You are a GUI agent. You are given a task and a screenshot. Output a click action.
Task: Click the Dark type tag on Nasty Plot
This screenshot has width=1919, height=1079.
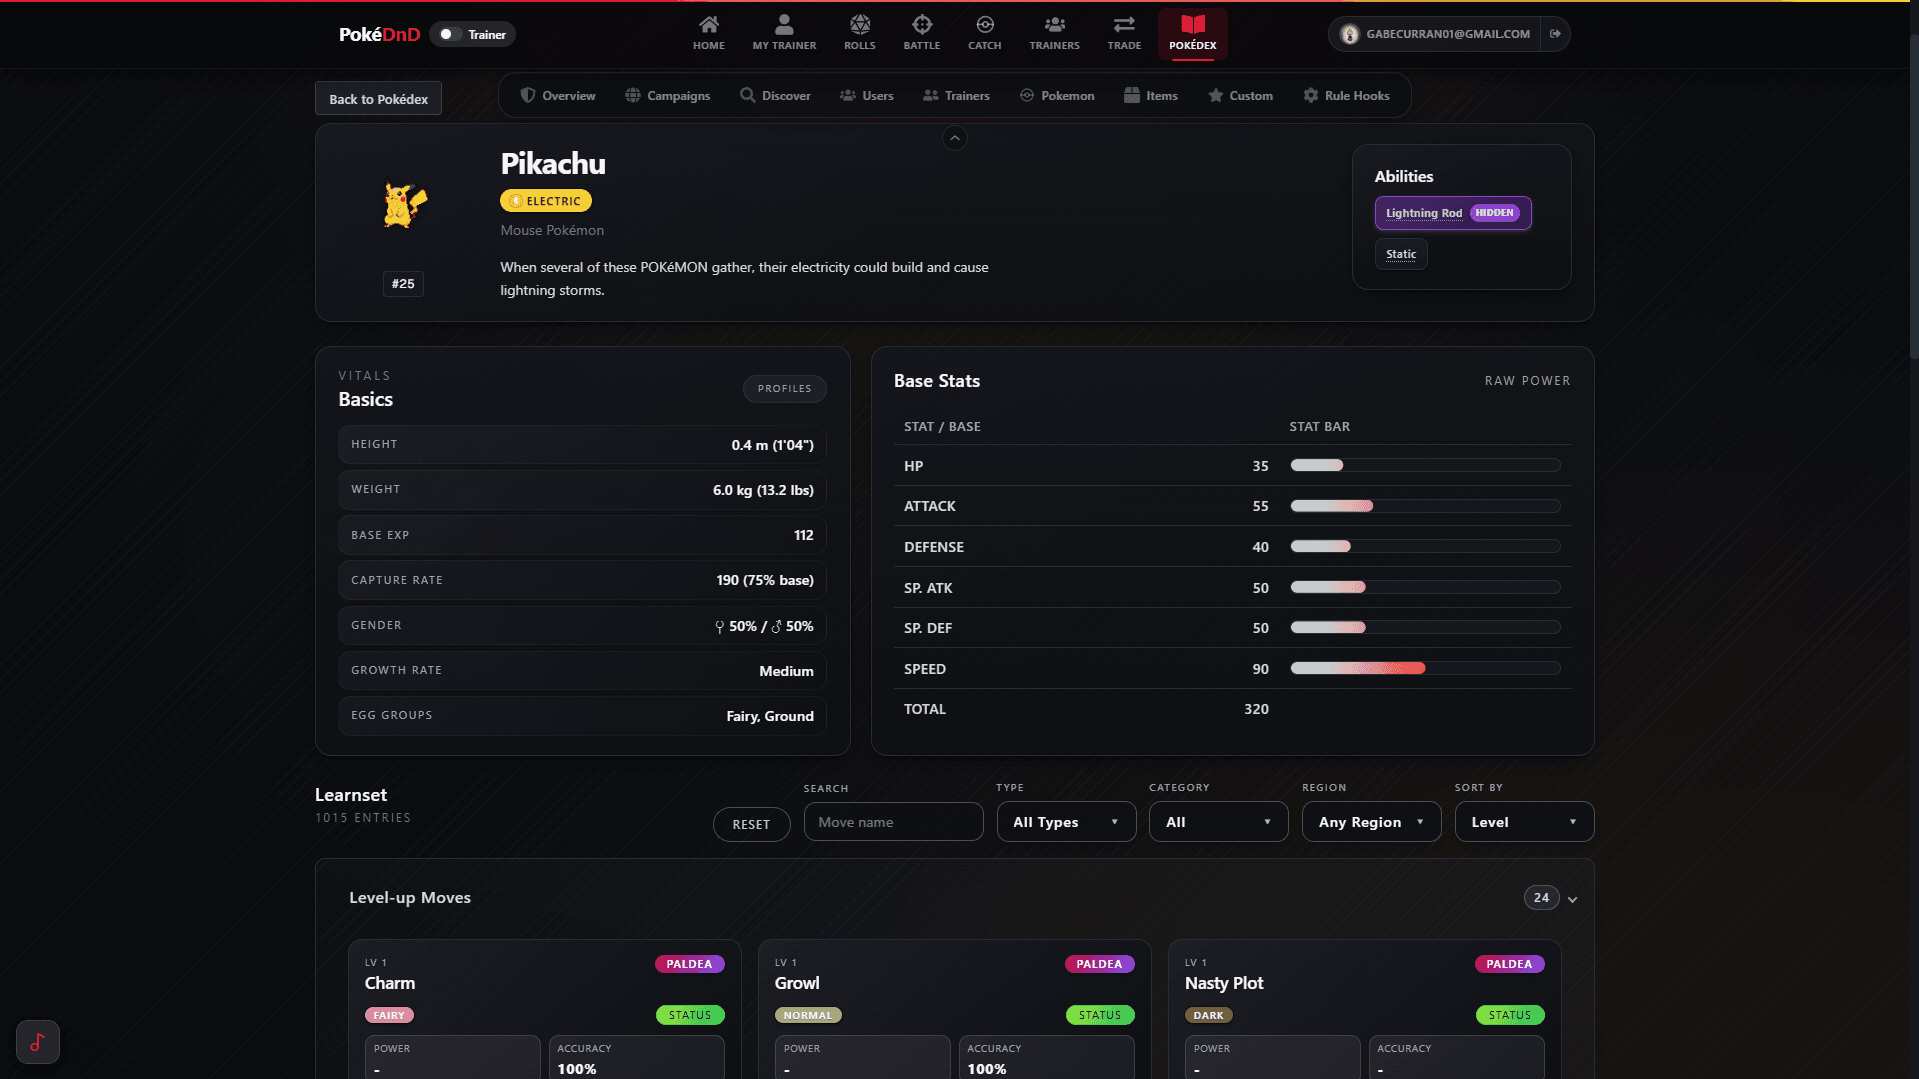click(x=1208, y=1015)
